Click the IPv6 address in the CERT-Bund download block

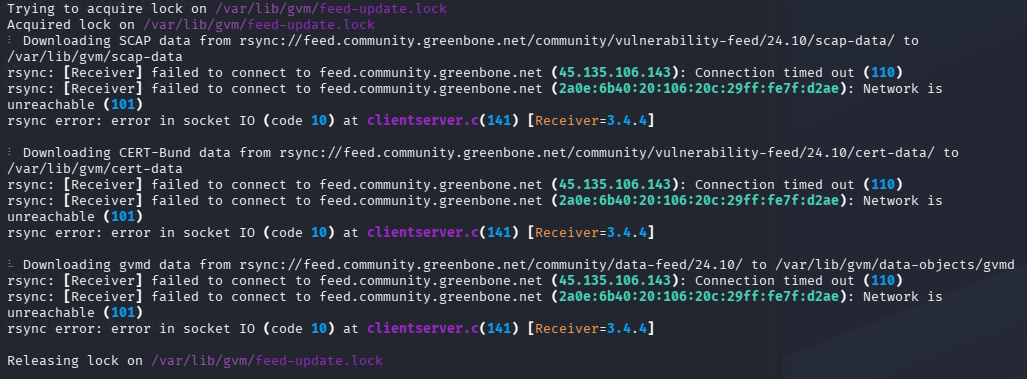point(699,201)
